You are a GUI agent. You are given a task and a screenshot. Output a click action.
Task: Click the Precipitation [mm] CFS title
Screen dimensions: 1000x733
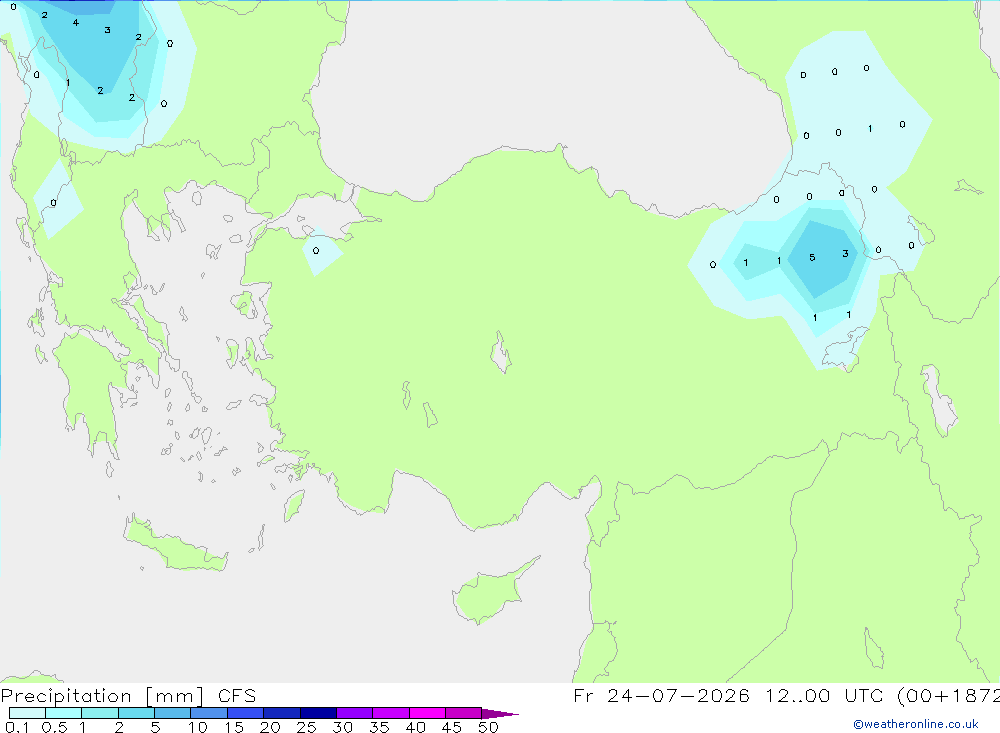(128, 696)
